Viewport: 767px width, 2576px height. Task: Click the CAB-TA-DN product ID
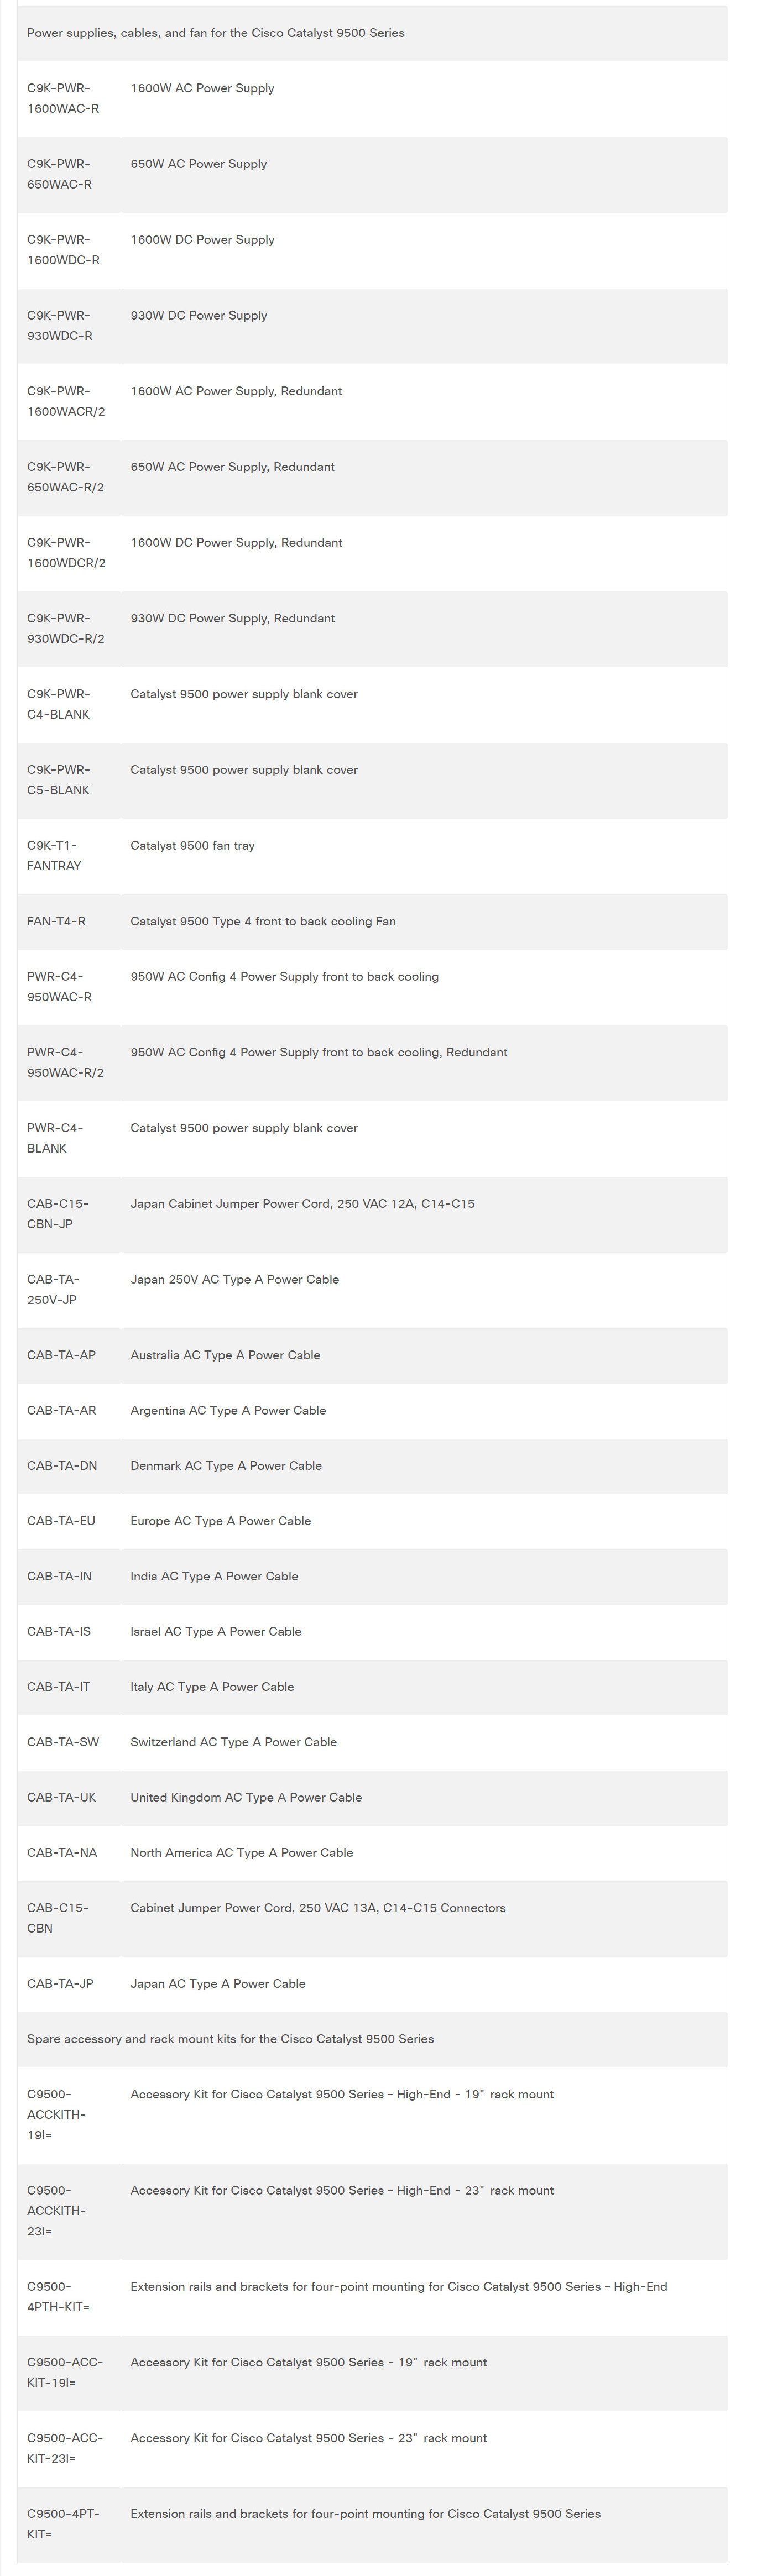pos(62,1465)
